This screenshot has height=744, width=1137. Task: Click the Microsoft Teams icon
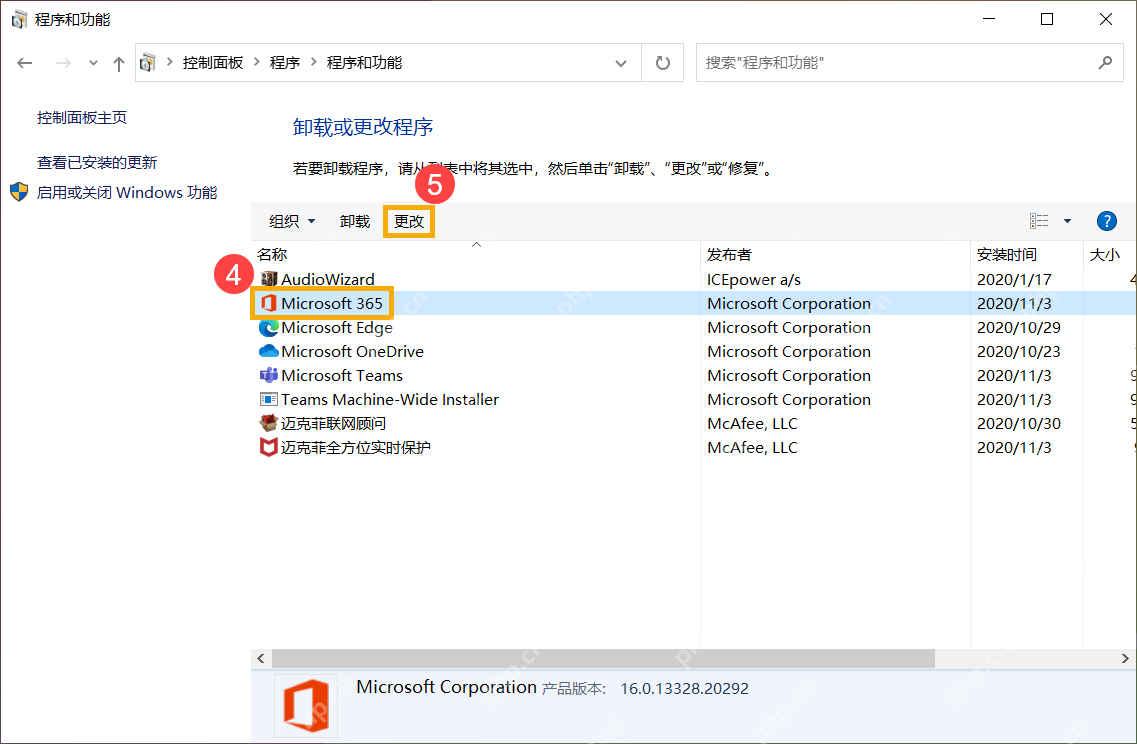tap(269, 376)
